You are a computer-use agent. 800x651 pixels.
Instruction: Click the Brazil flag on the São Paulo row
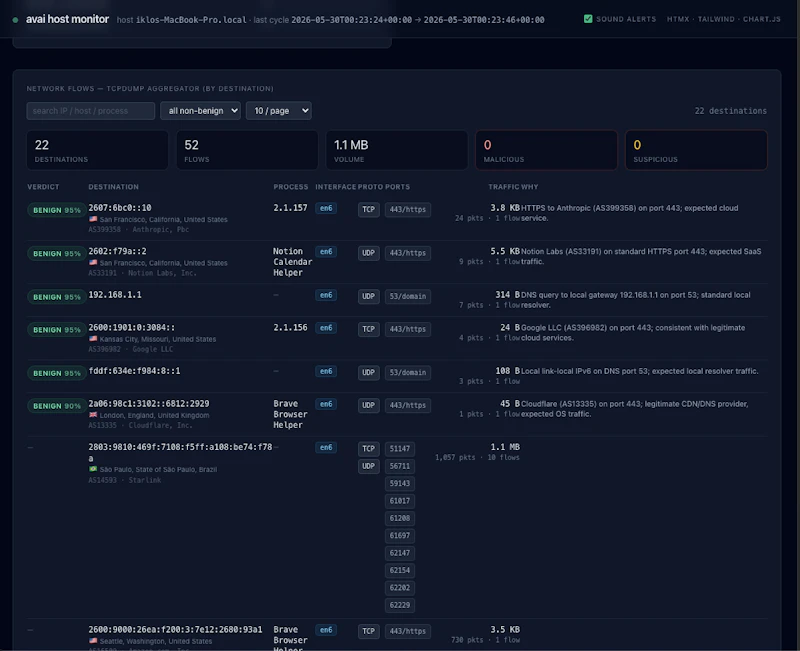click(93, 469)
